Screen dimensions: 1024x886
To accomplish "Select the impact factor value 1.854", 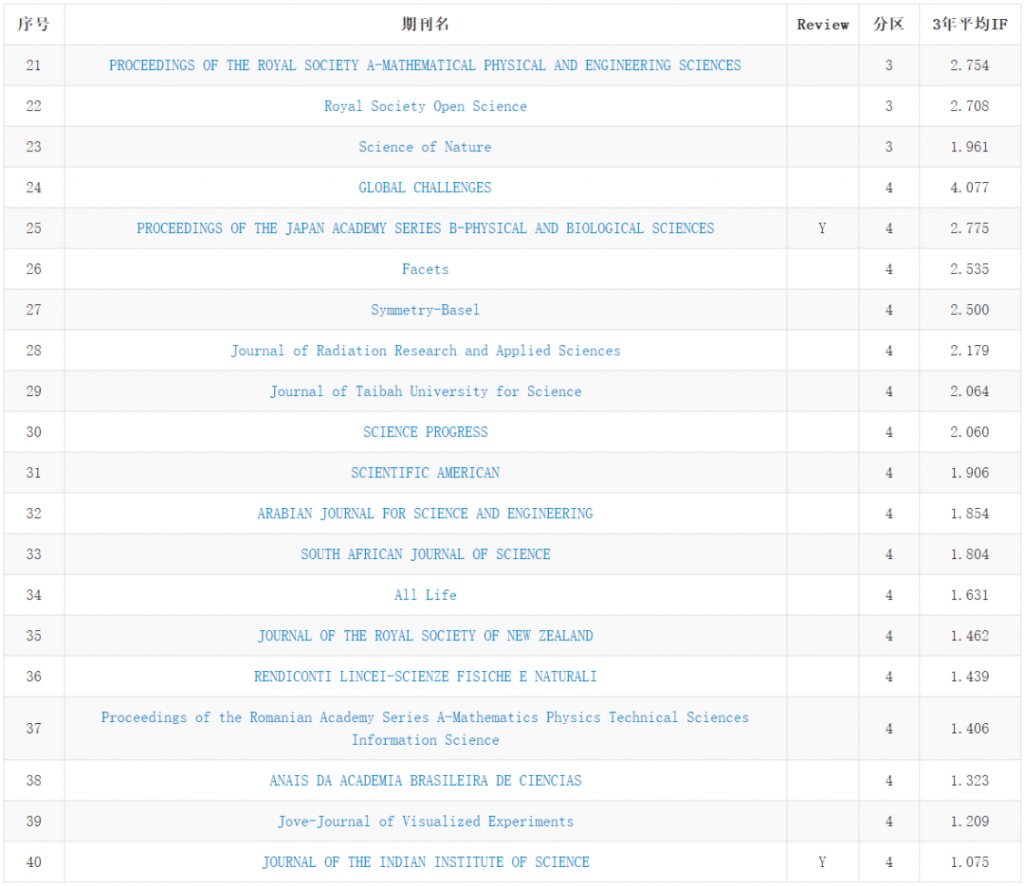I will [970, 514].
